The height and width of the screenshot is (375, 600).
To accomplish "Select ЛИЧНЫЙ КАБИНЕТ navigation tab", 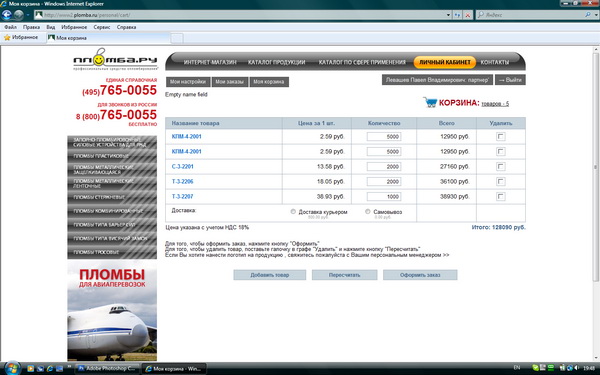I will click(445, 62).
